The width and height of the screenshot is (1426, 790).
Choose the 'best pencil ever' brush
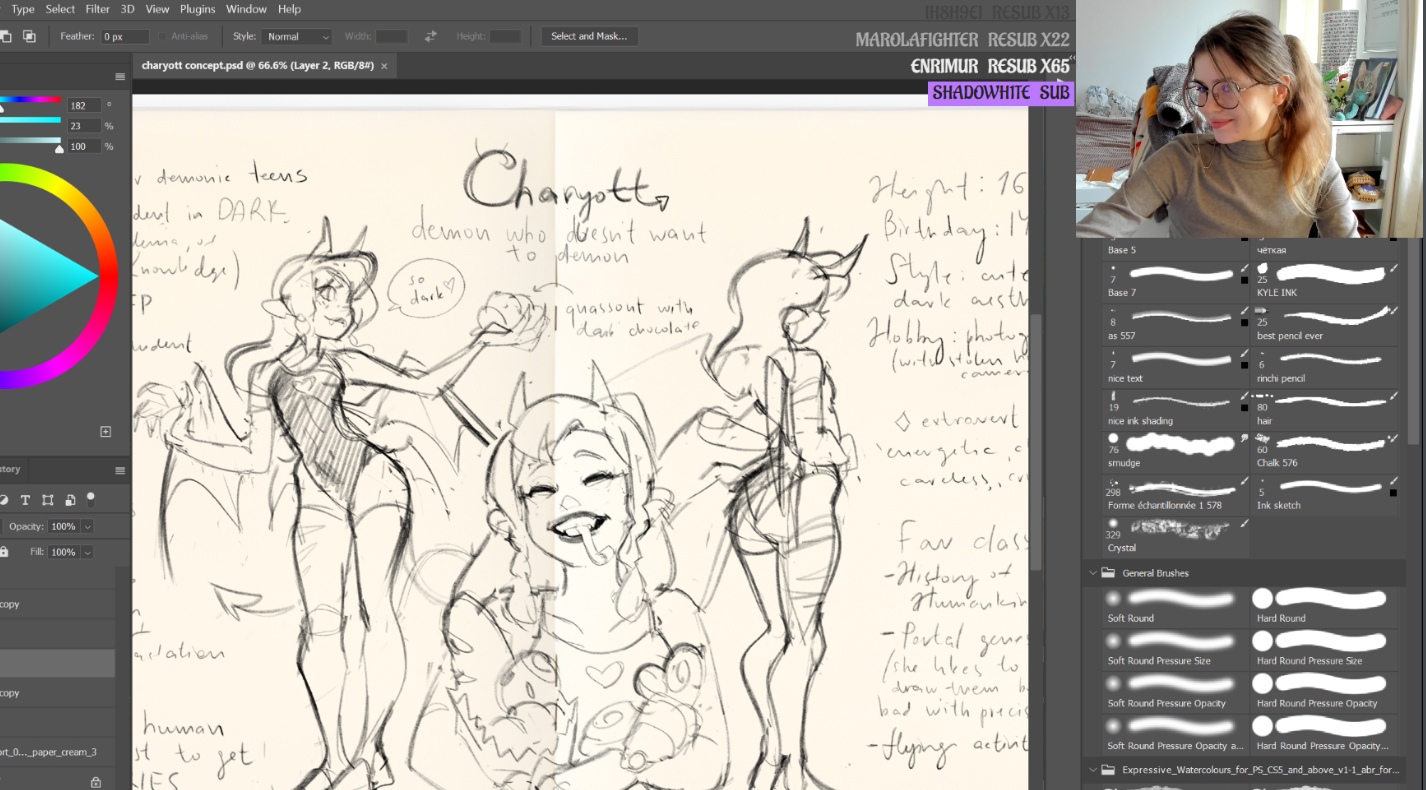pos(1326,324)
